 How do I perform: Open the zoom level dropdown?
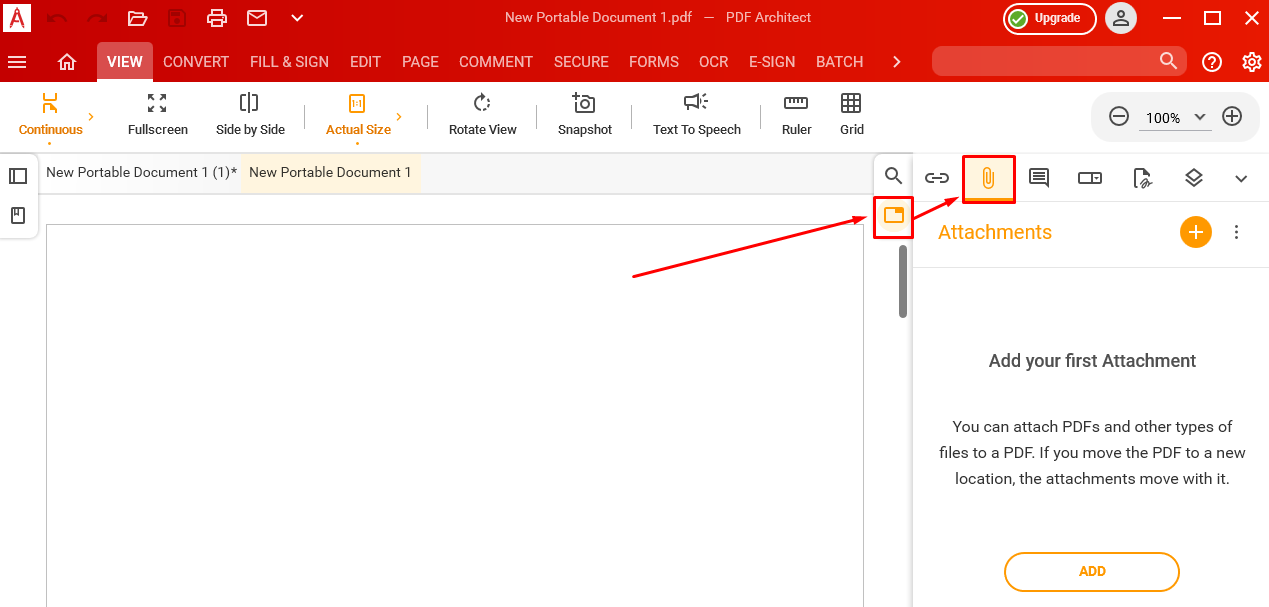point(1198,116)
